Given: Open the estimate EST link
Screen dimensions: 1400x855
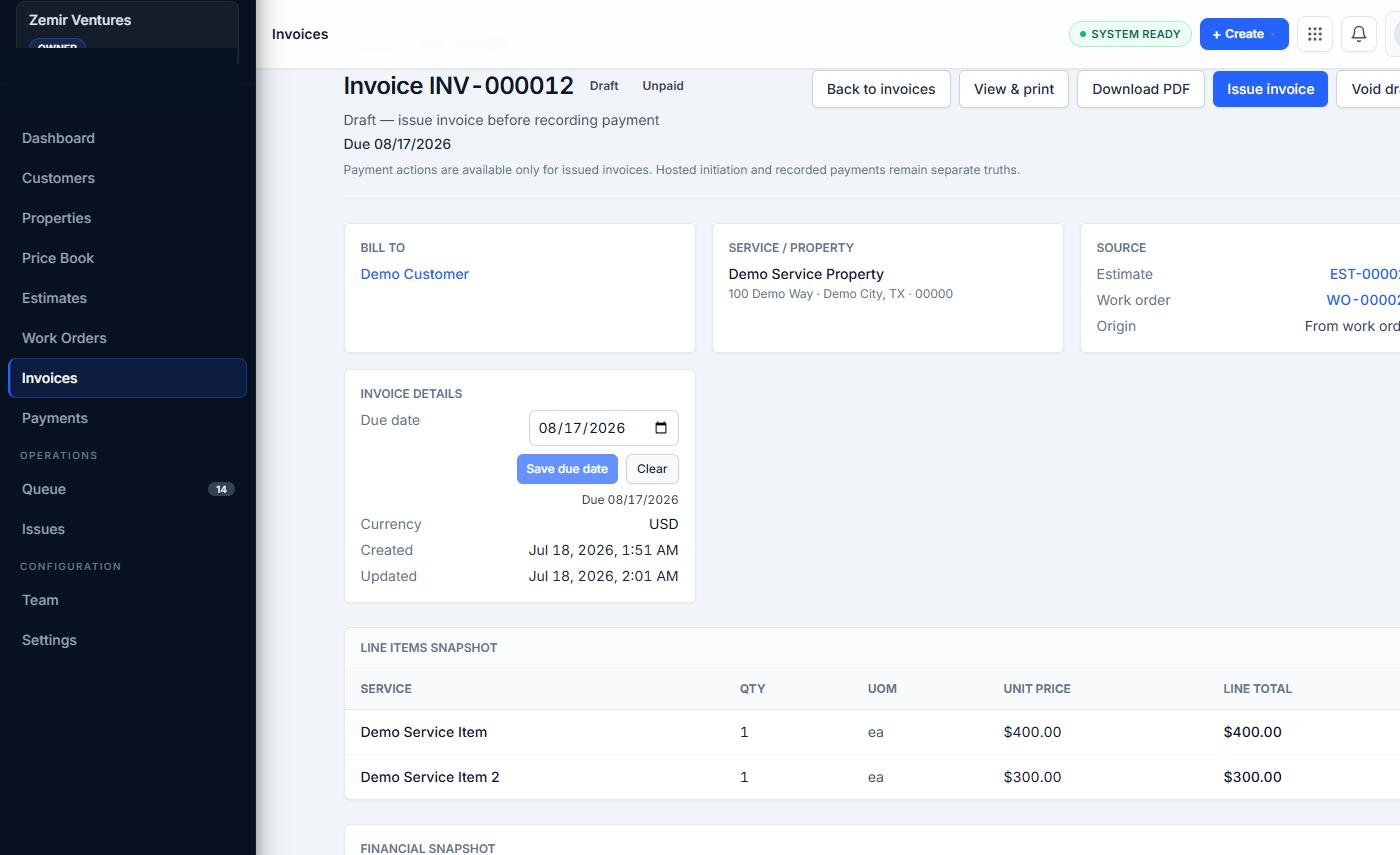Looking at the screenshot, I should (1364, 274).
